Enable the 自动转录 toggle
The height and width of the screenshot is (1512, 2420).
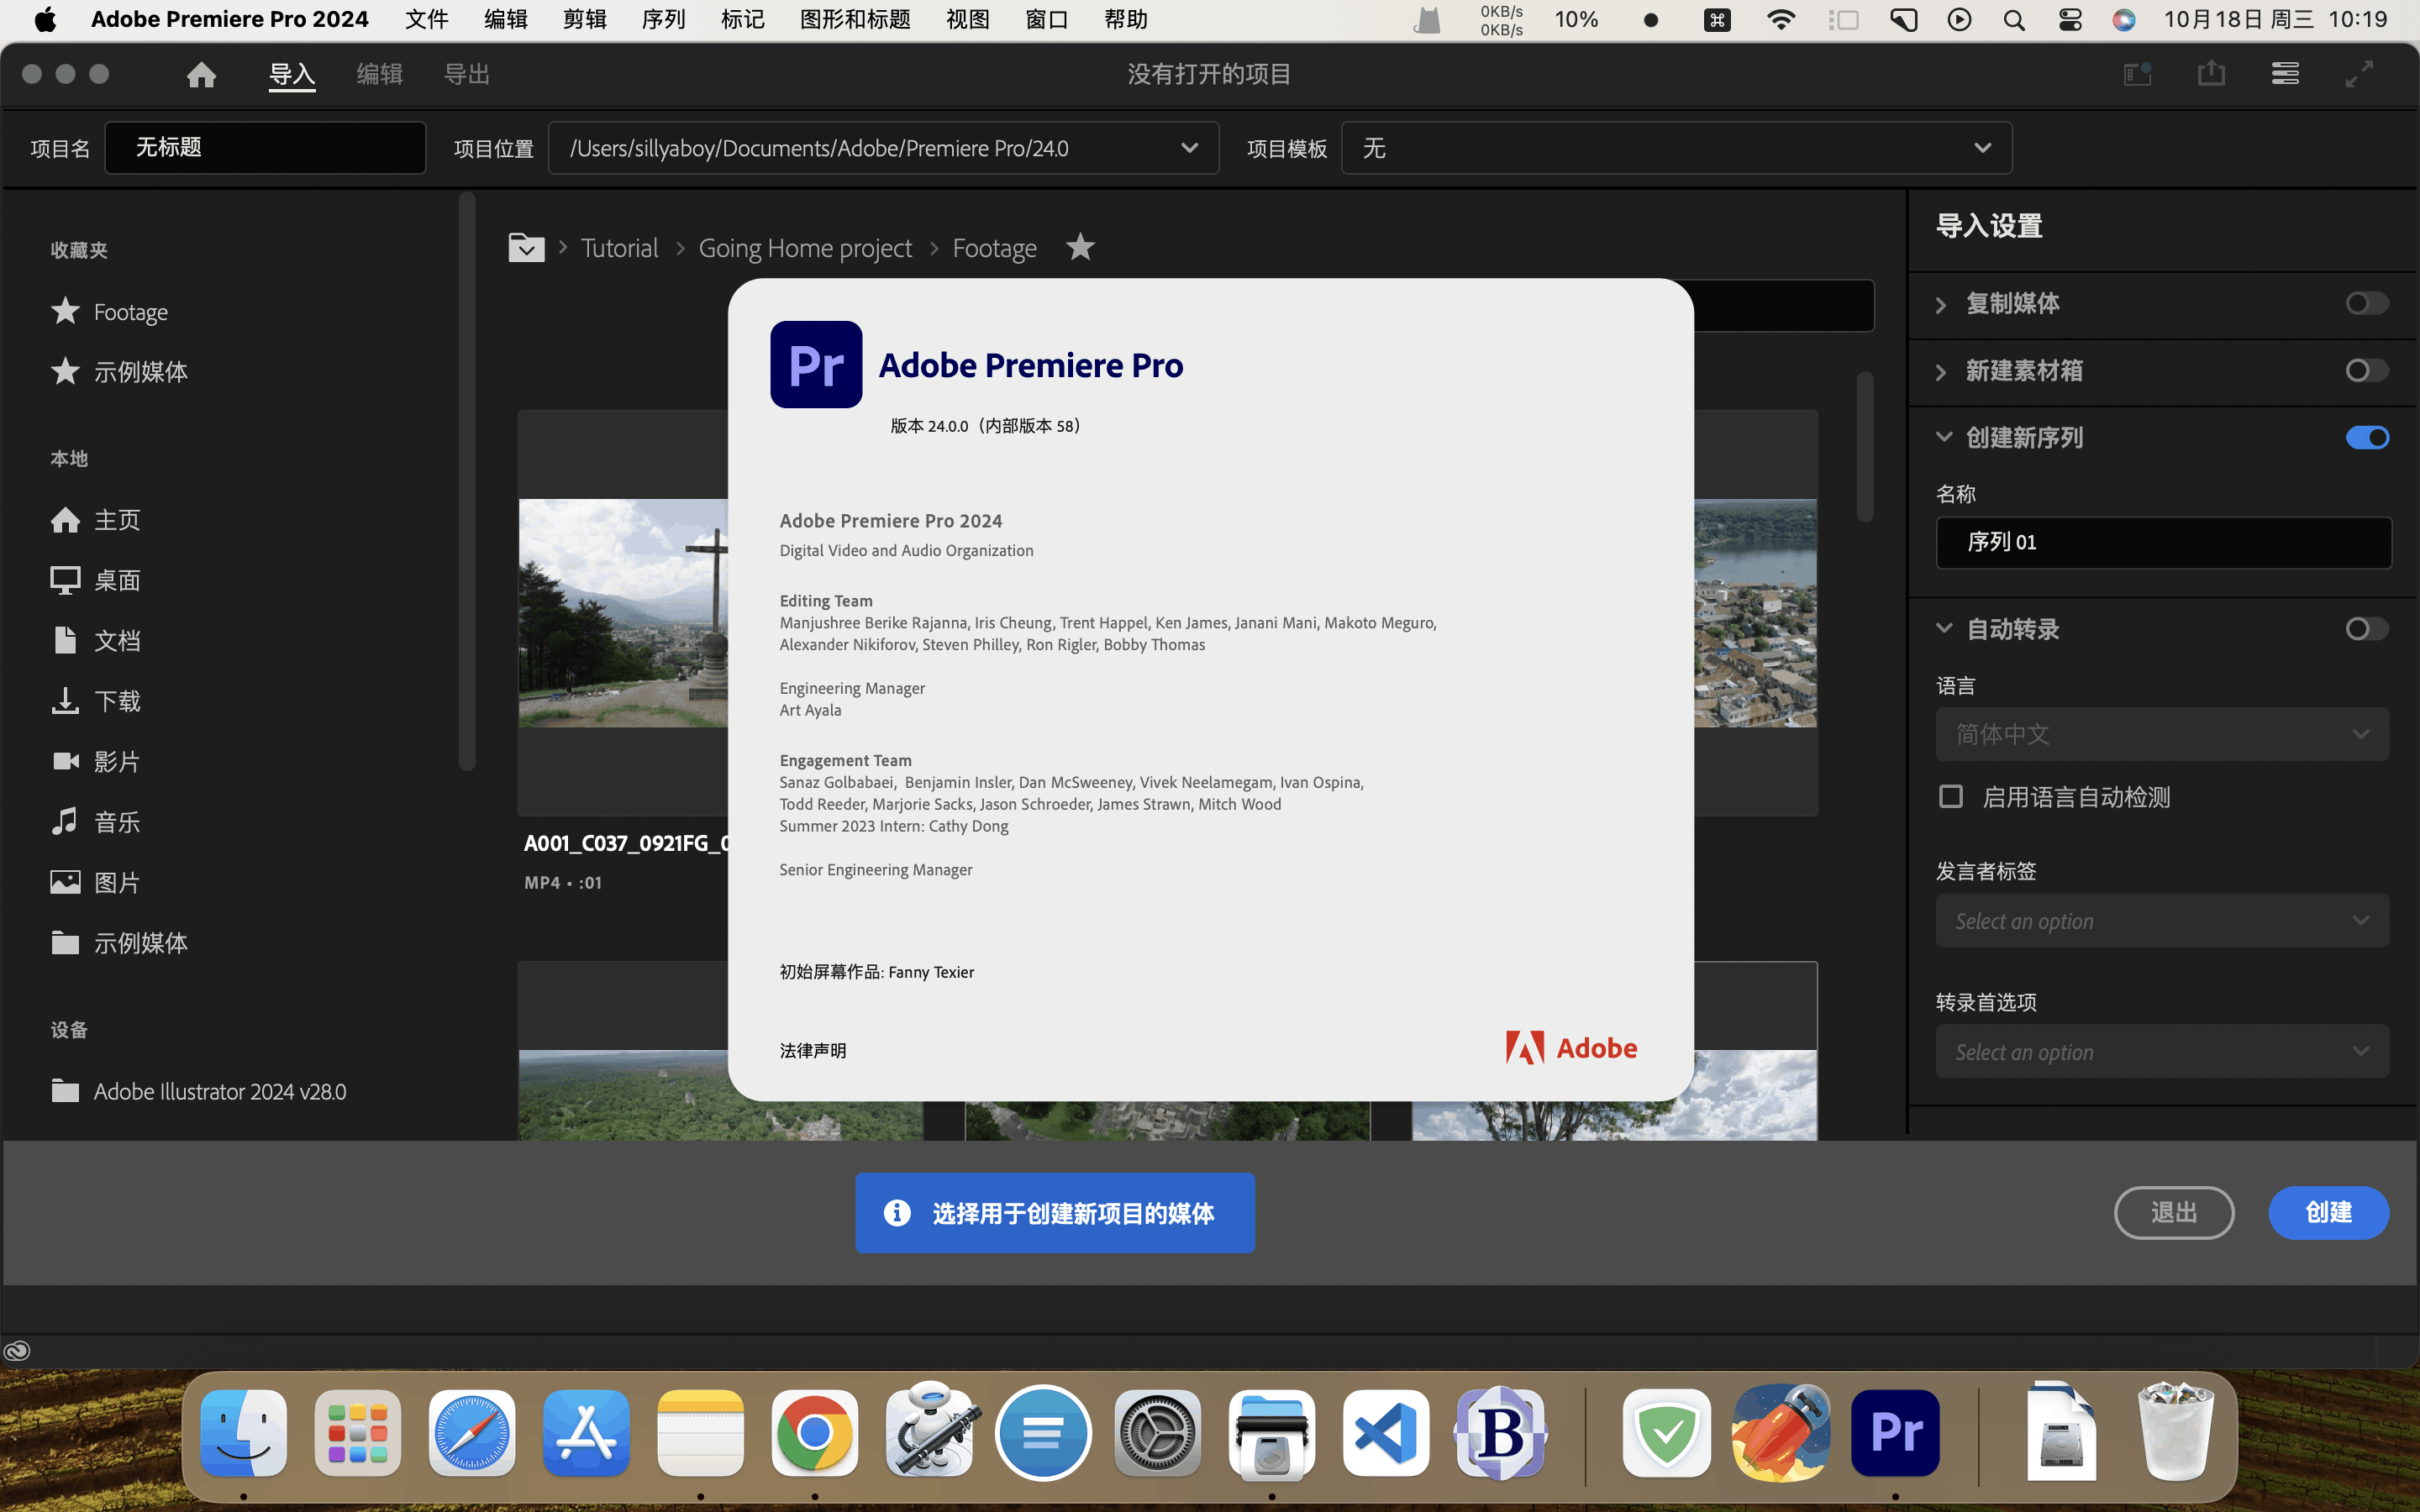2367,628
